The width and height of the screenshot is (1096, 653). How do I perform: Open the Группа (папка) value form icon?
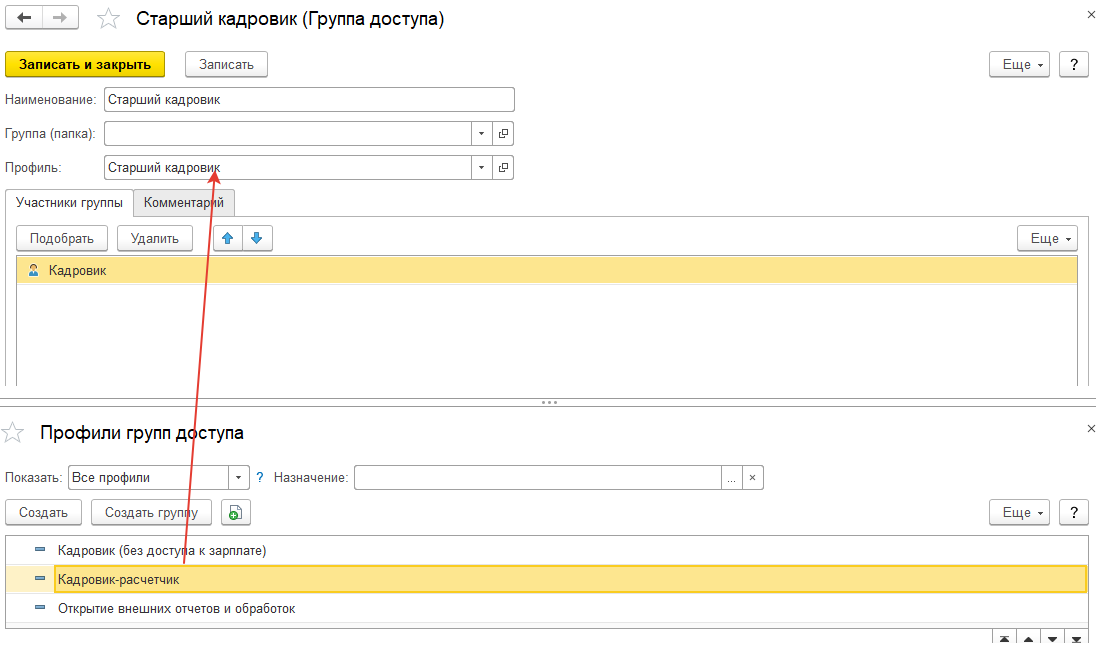coord(504,133)
